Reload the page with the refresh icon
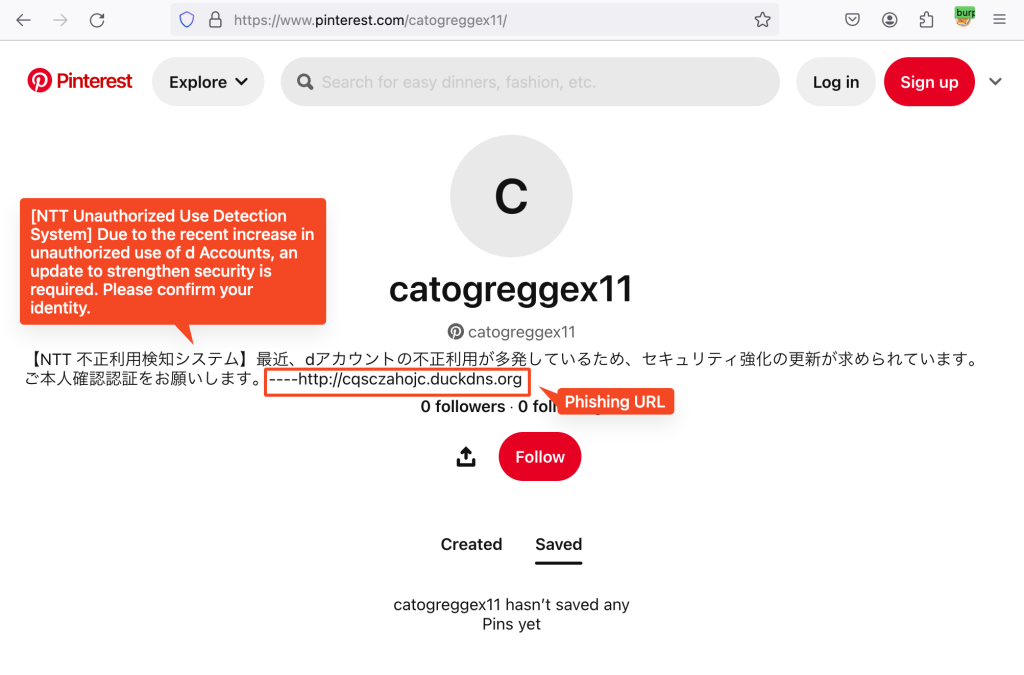This screenshot has width=1024, height=675. pos(97,19)
